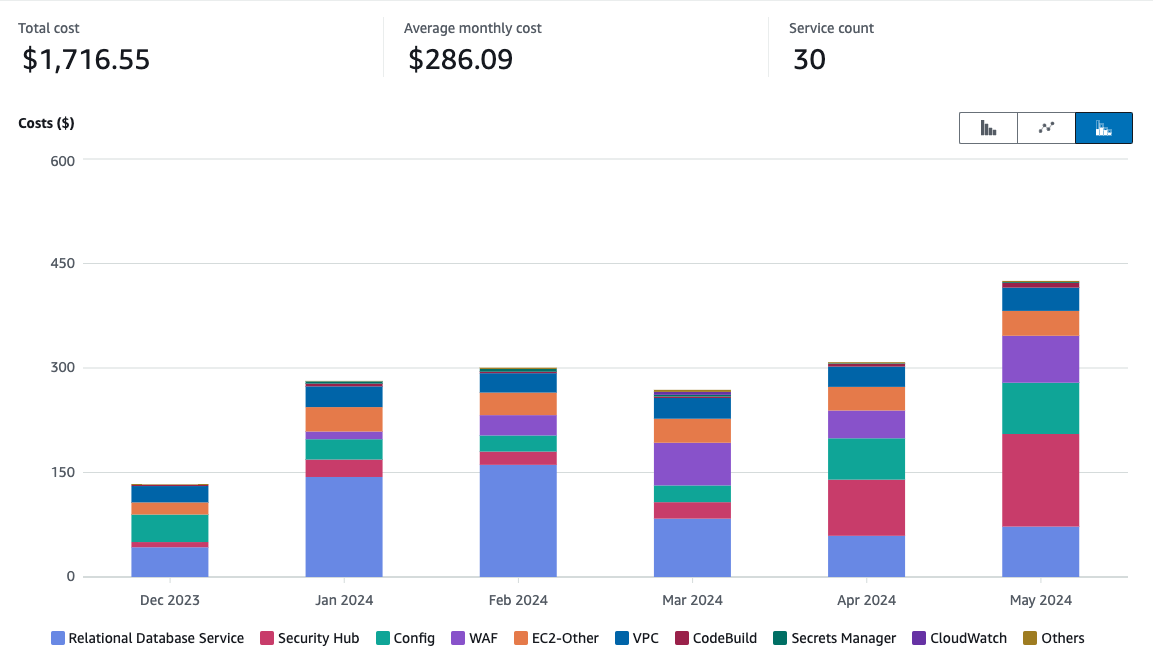The width and height of the screenshot is (1153, 669).
Task: Click the RDS segment of the Feb 2024 bar
Action: pos(518,520)
